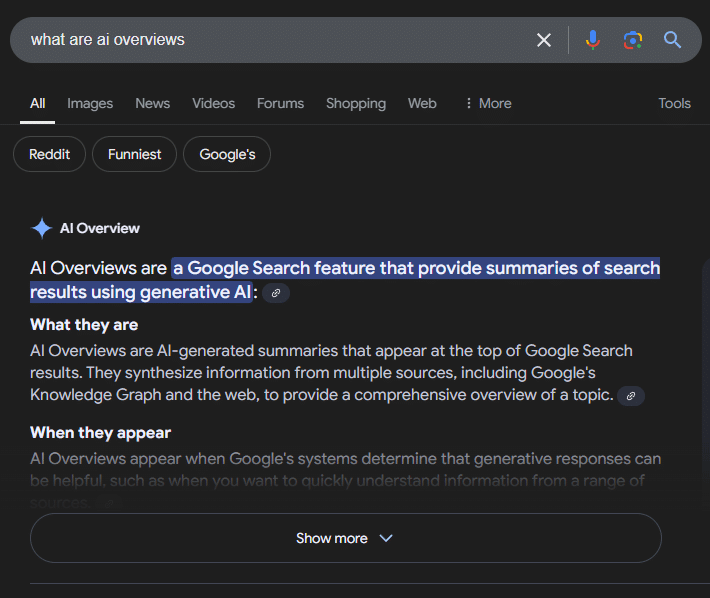Click the magnifying glass search icon

(x=672, y=40)
